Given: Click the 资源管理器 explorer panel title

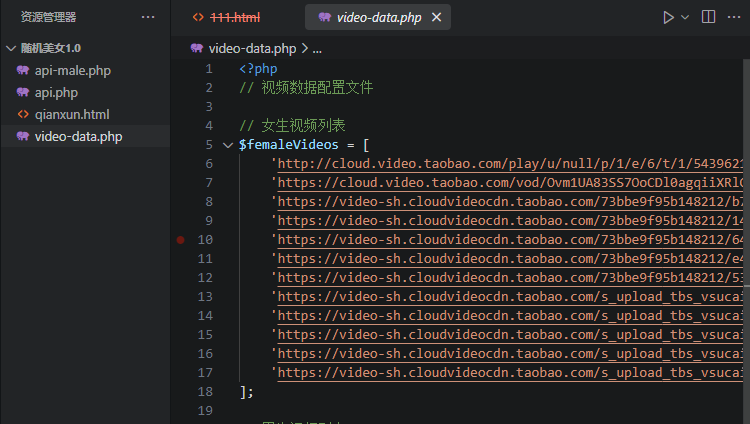Looking at the screenshot, I should click(48, 17).
